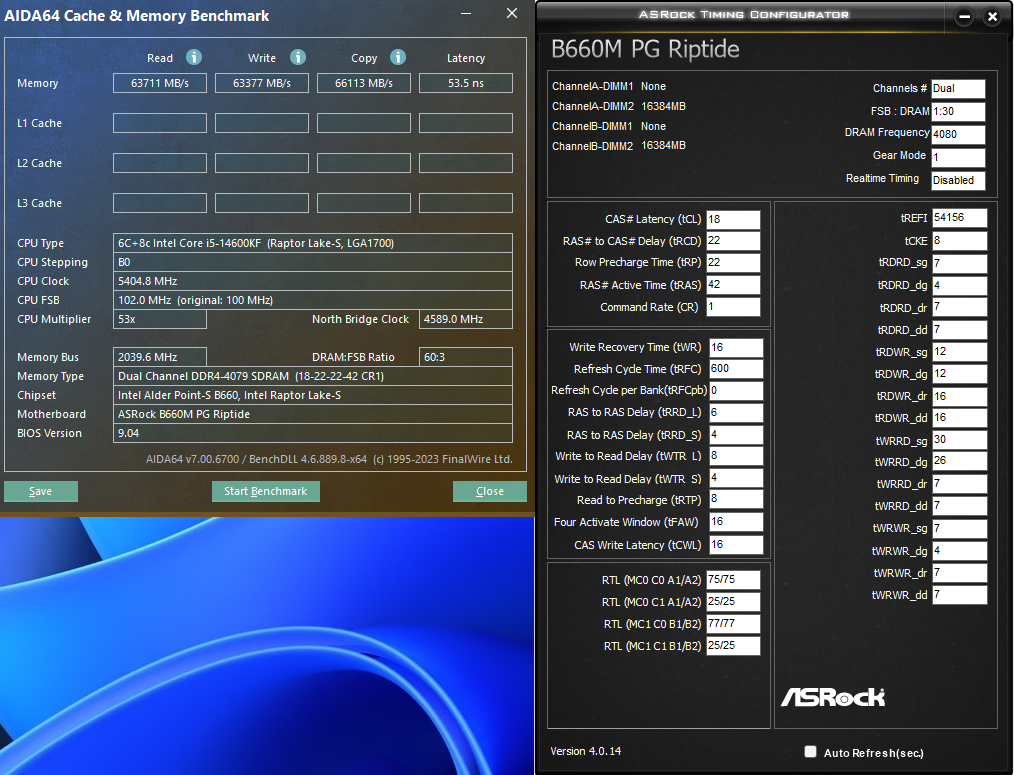Click the Four Activate Window (tFAW) field
The width and height of the screenshot is (1014, 775).
point(736,522)
